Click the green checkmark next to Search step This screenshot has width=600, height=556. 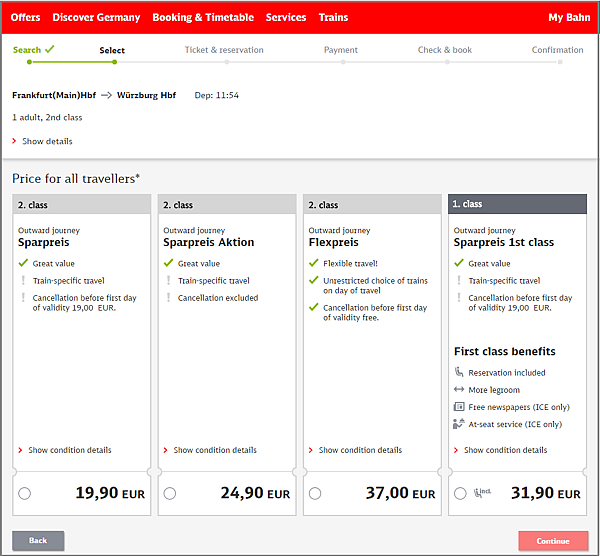50,48
